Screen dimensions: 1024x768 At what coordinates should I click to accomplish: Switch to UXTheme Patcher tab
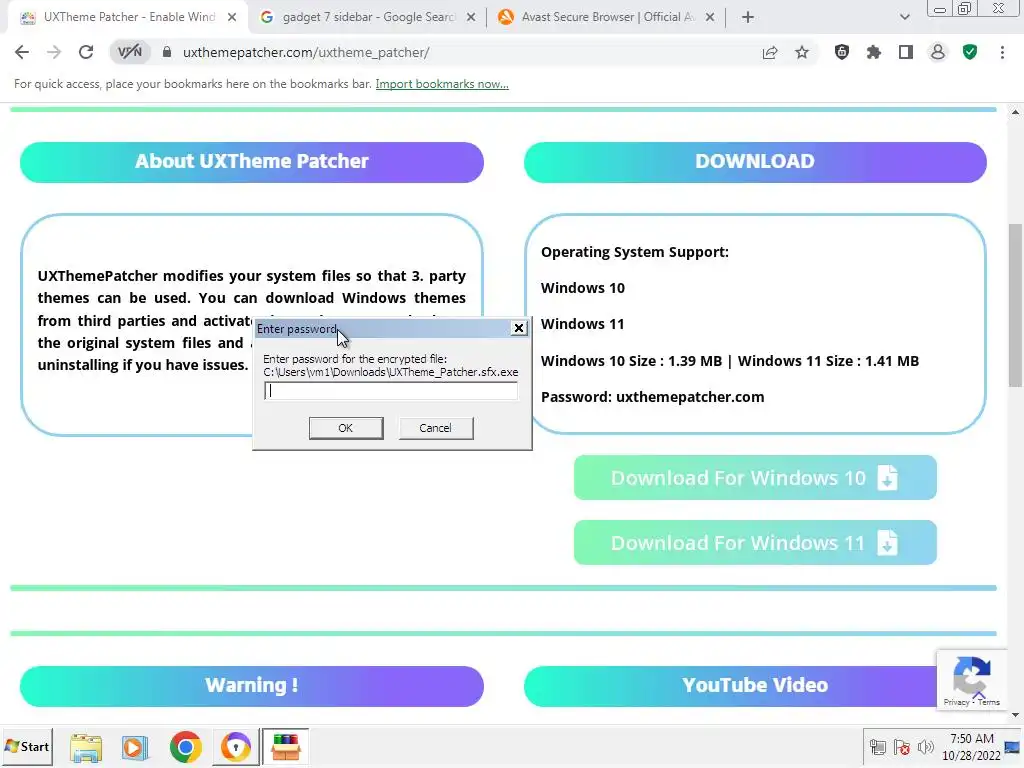(x=128, y=17)
